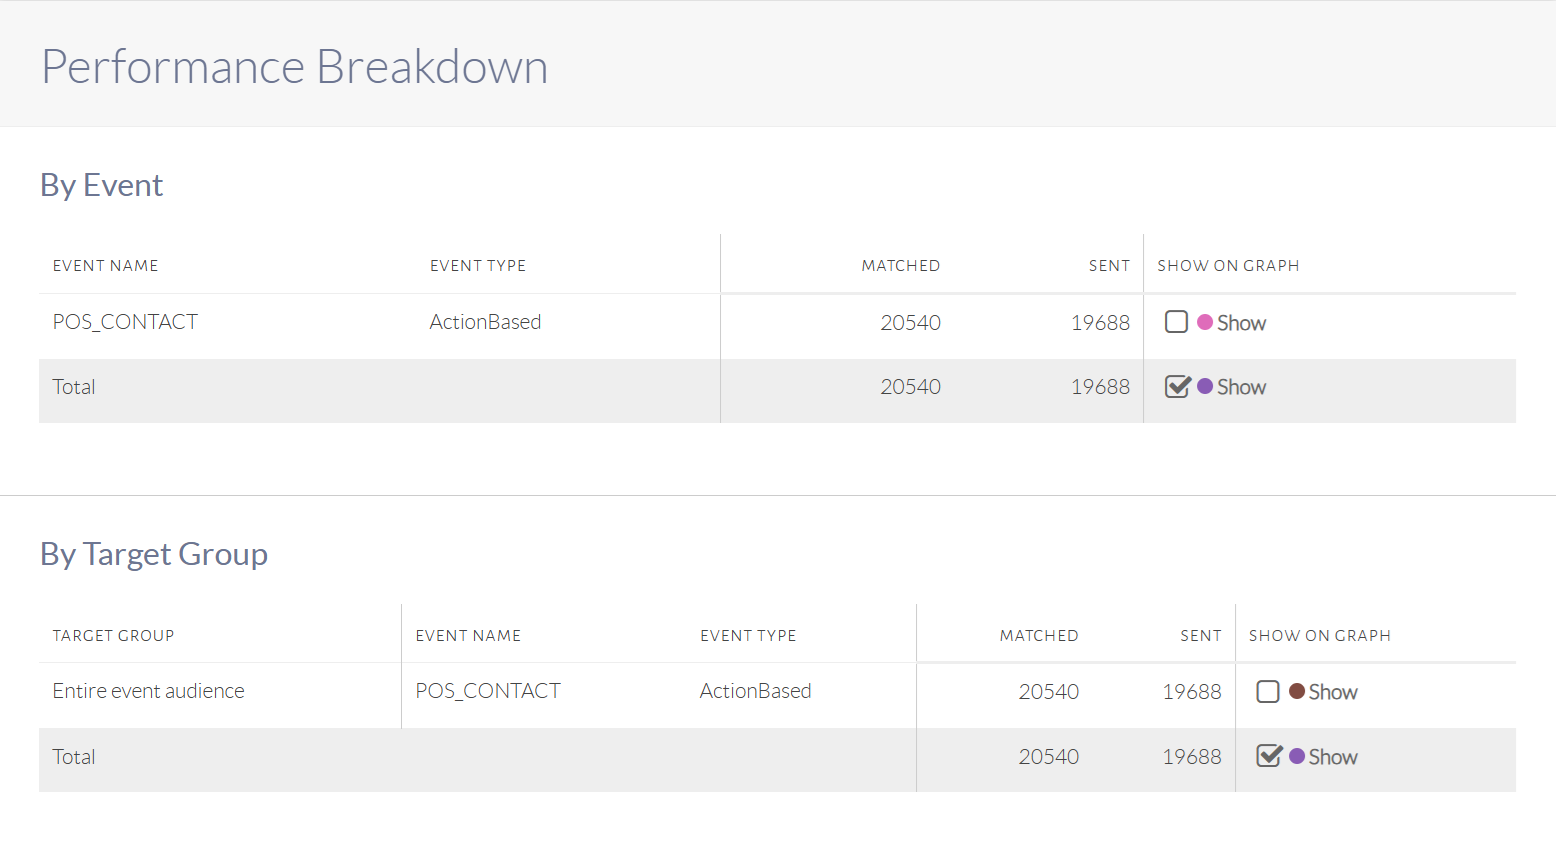
Task: Click pink color dot in POS_CONTACT event row
Action: [1205, 322]
